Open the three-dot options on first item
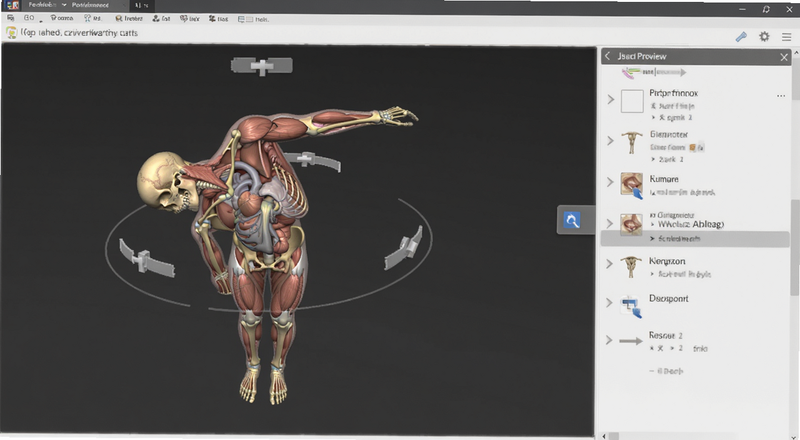Screen dimensions: 800x440 [781, 96]
